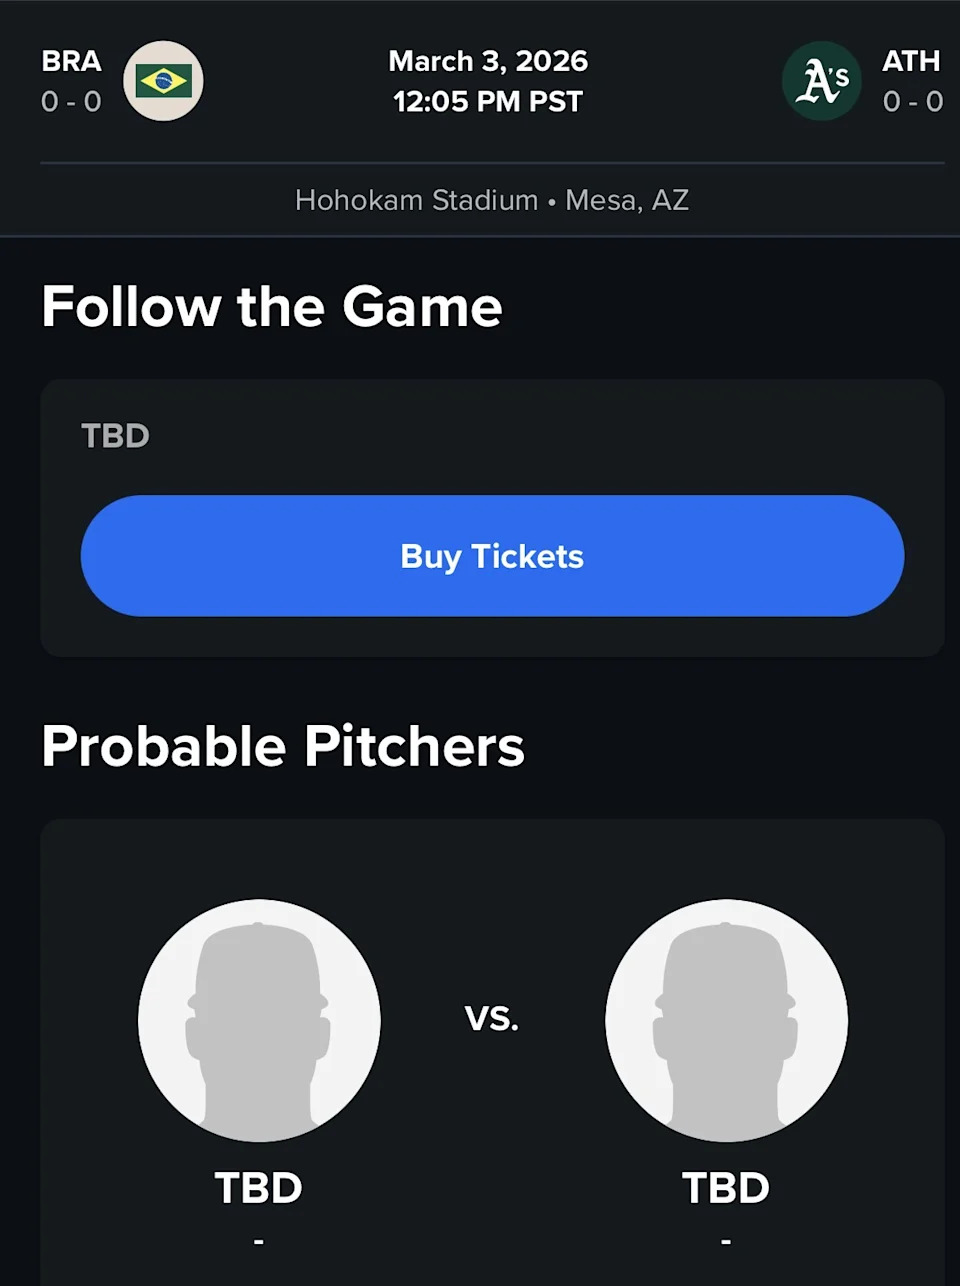This screenshot has height=1286, width=960.
Task: Click the vs. text between pitchers
Action: tap(492, 1019)
